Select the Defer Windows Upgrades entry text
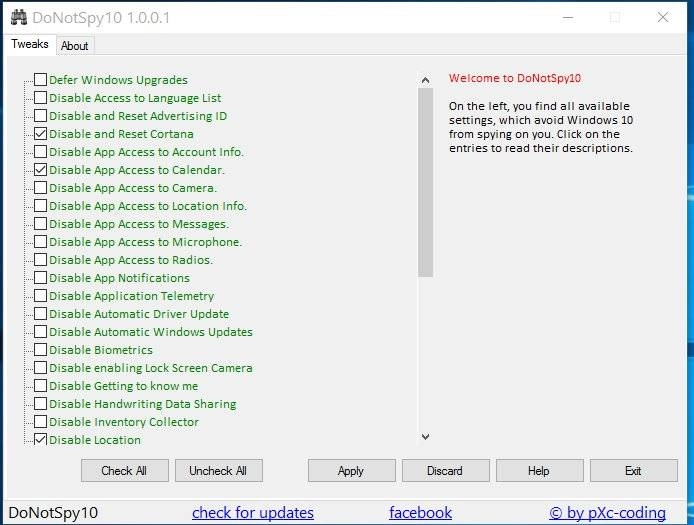Image resolution: width=694 pixels, height=525 pixels. pos(118,80)
